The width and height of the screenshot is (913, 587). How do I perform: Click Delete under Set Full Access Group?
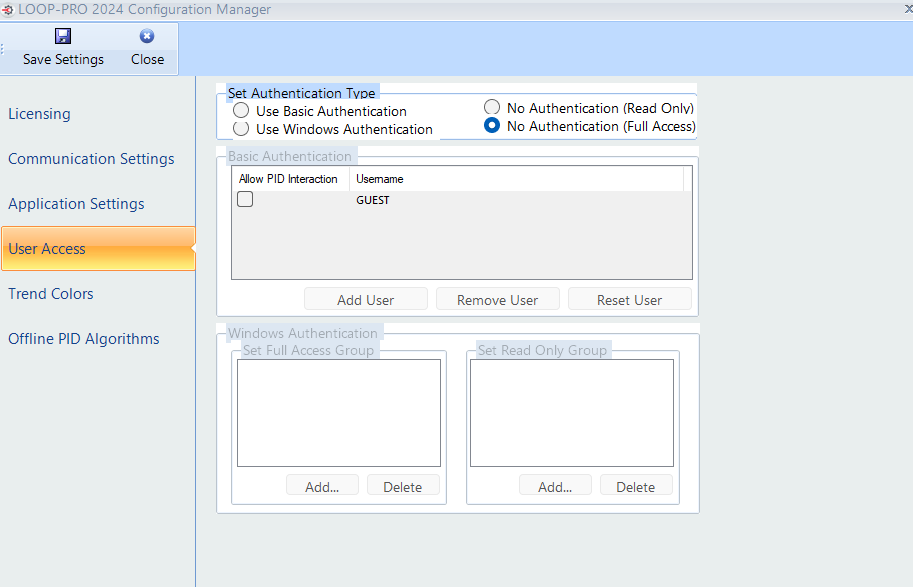click(403, 486)
